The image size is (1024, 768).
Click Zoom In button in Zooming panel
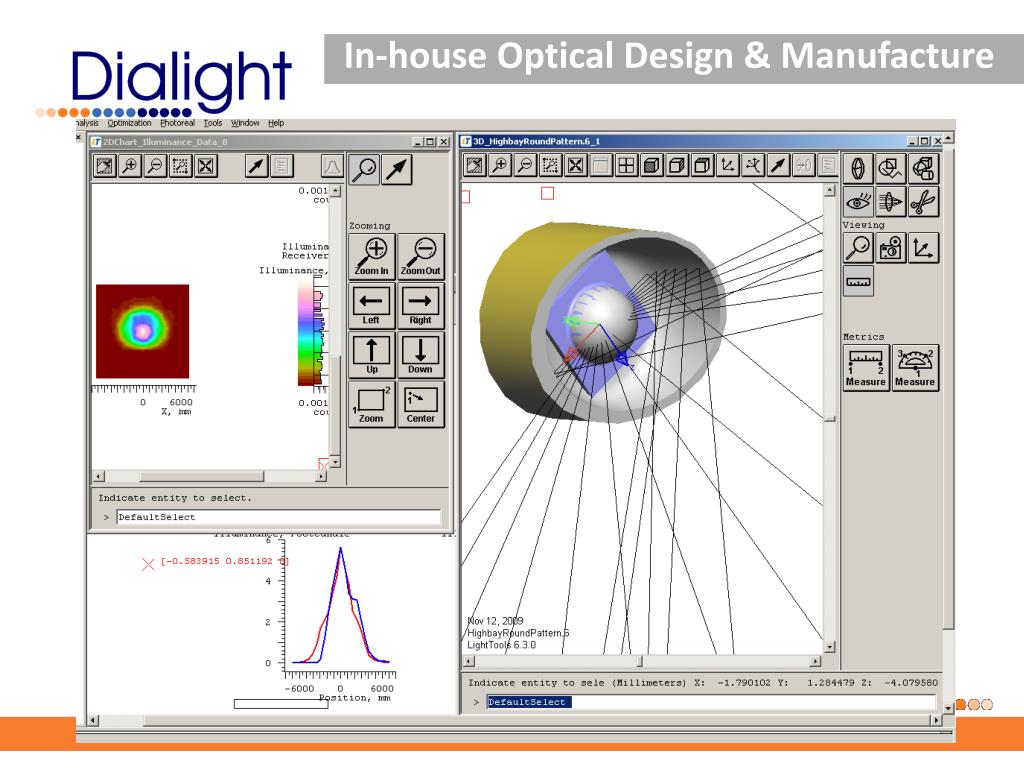coord(372,257)
